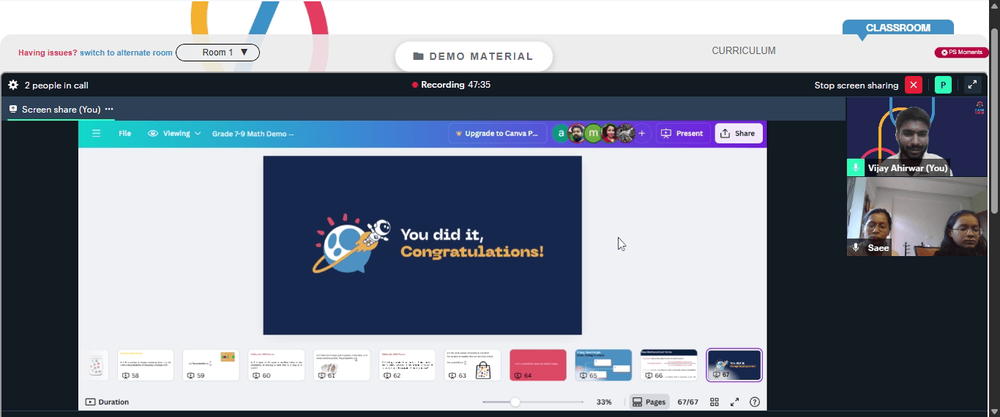Open Screen share three-dot options
Screen dimensions: 1000x417
coord(109,109)
